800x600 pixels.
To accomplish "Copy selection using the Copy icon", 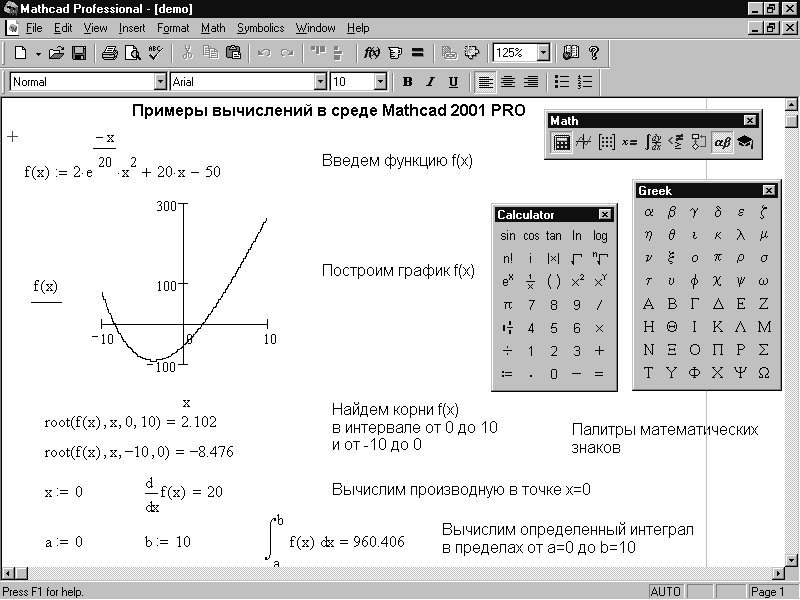I will tap(211, 53).
